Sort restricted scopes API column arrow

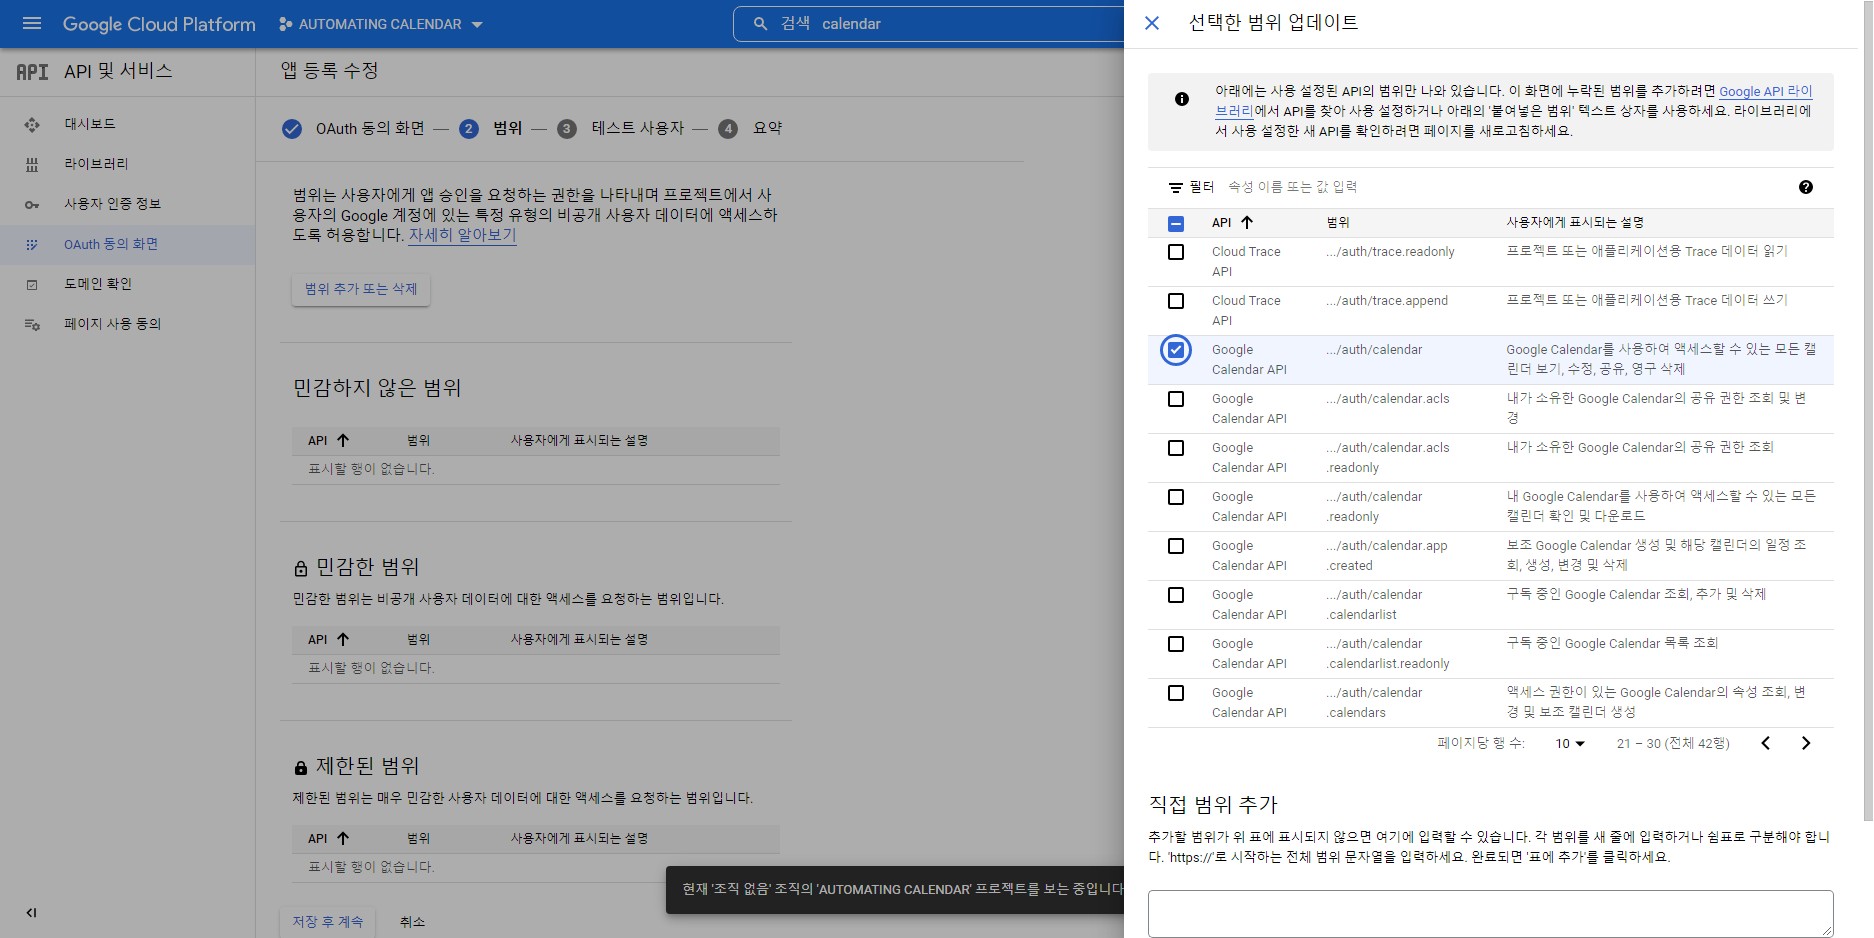coord(343,838)
